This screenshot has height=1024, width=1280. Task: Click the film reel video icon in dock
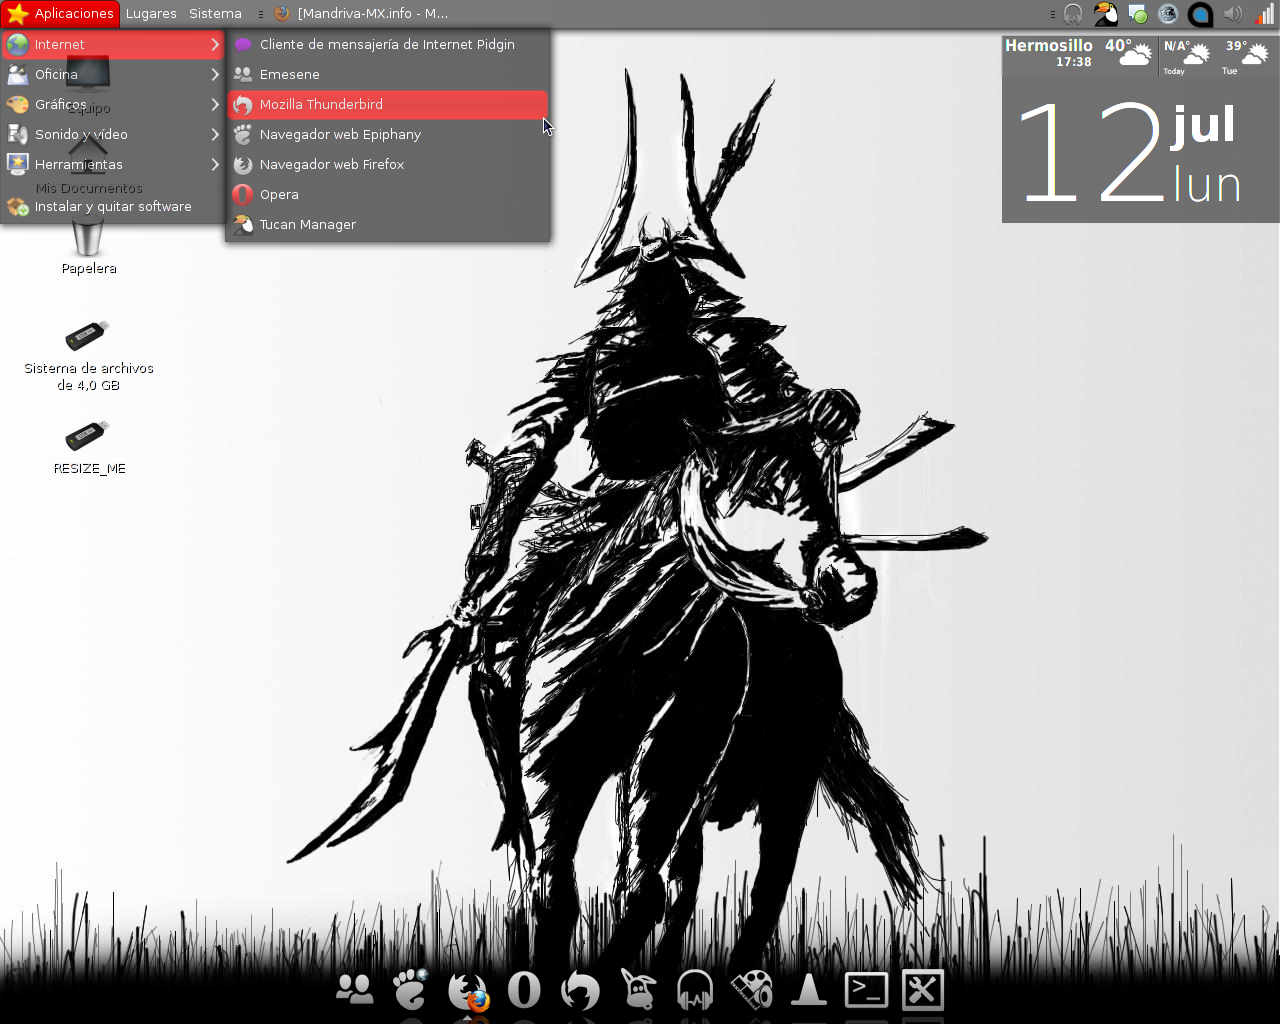(752, 990)
